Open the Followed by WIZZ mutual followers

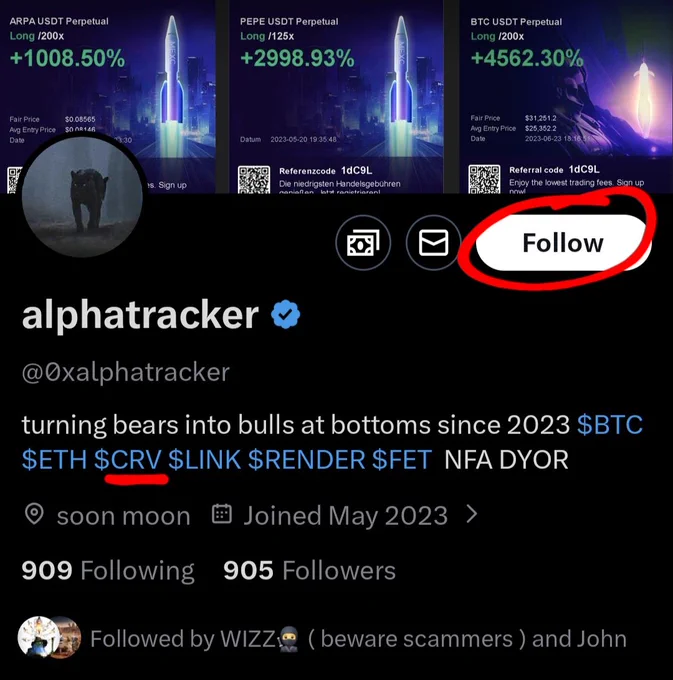point(358,639)
